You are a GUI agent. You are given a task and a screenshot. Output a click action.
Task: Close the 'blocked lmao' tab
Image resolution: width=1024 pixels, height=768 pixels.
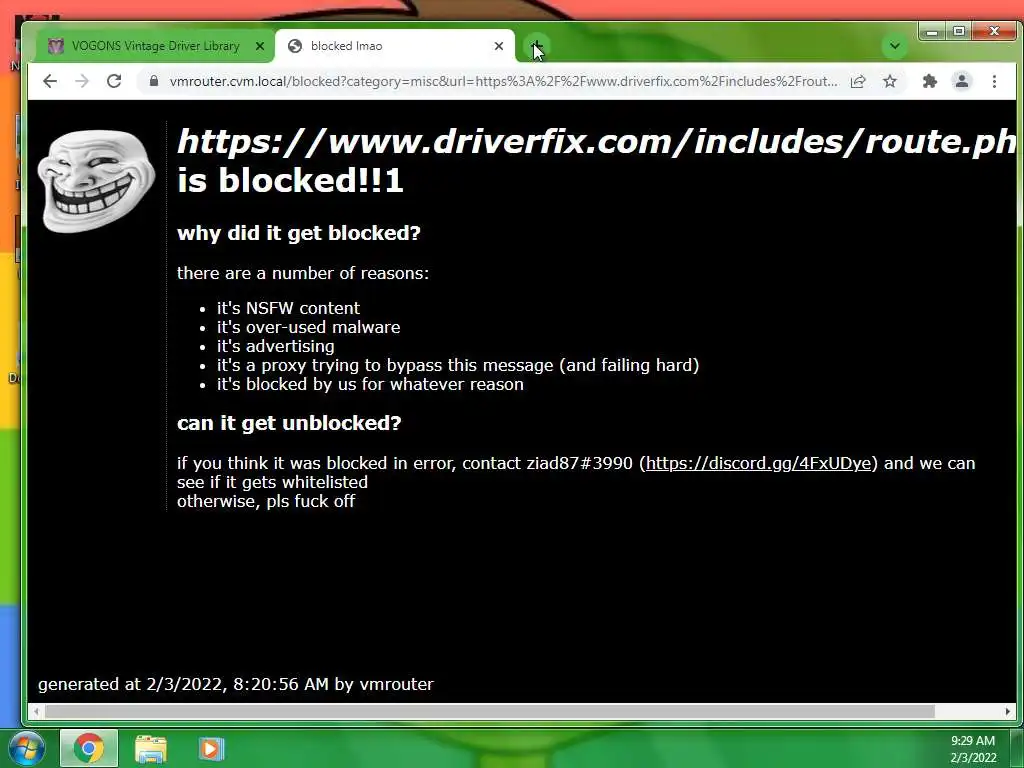point(499,46)
